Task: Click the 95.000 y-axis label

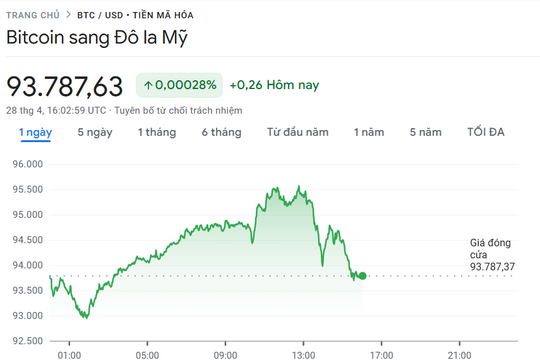Action: pos(28,215)
